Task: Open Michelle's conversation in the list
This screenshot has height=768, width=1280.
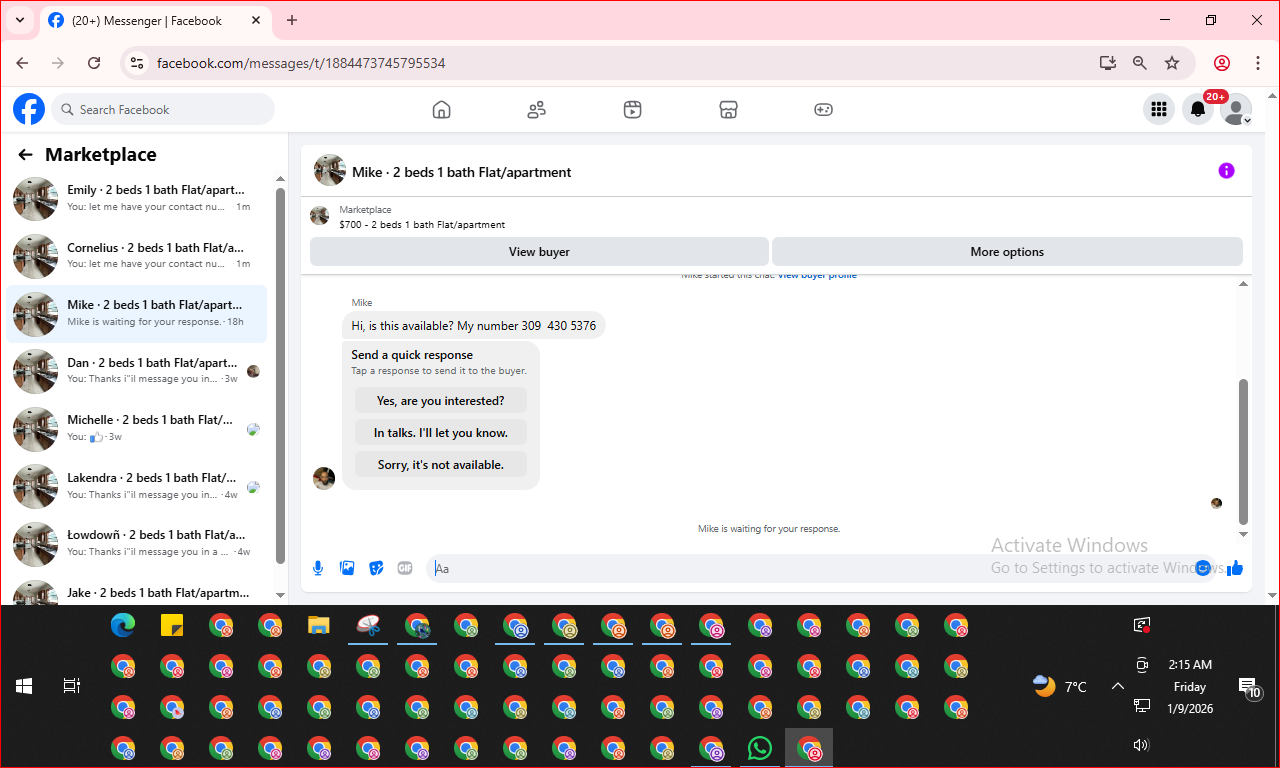Action: 137,428
